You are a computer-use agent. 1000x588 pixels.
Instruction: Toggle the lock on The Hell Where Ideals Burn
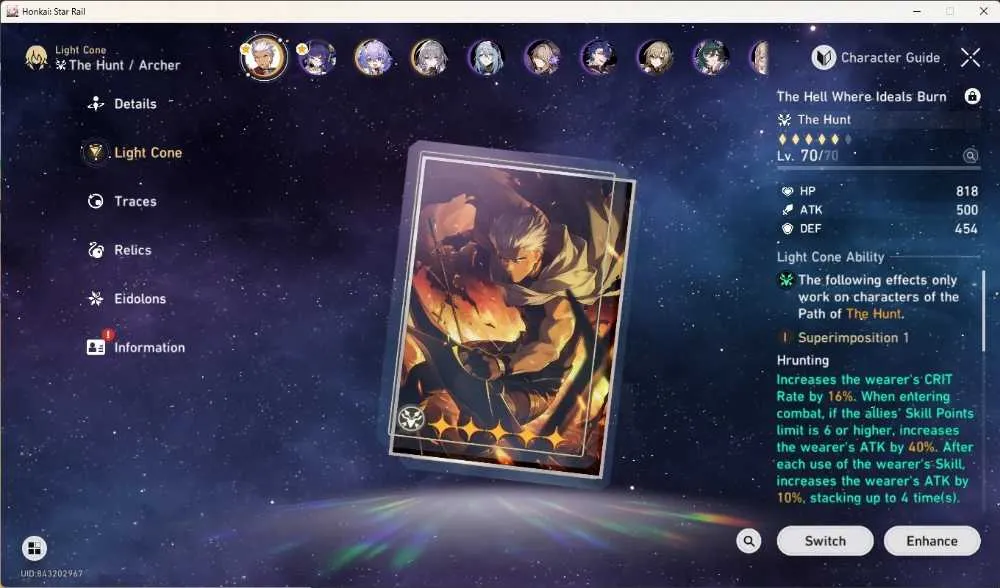click(972, 96)
